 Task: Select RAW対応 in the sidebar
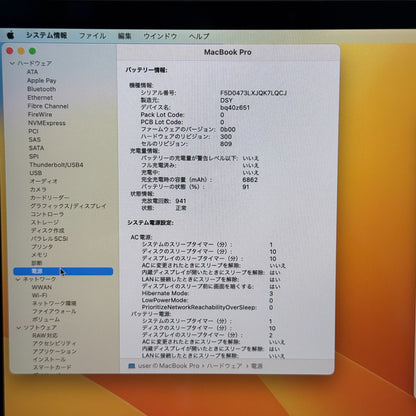coord(45,335)
